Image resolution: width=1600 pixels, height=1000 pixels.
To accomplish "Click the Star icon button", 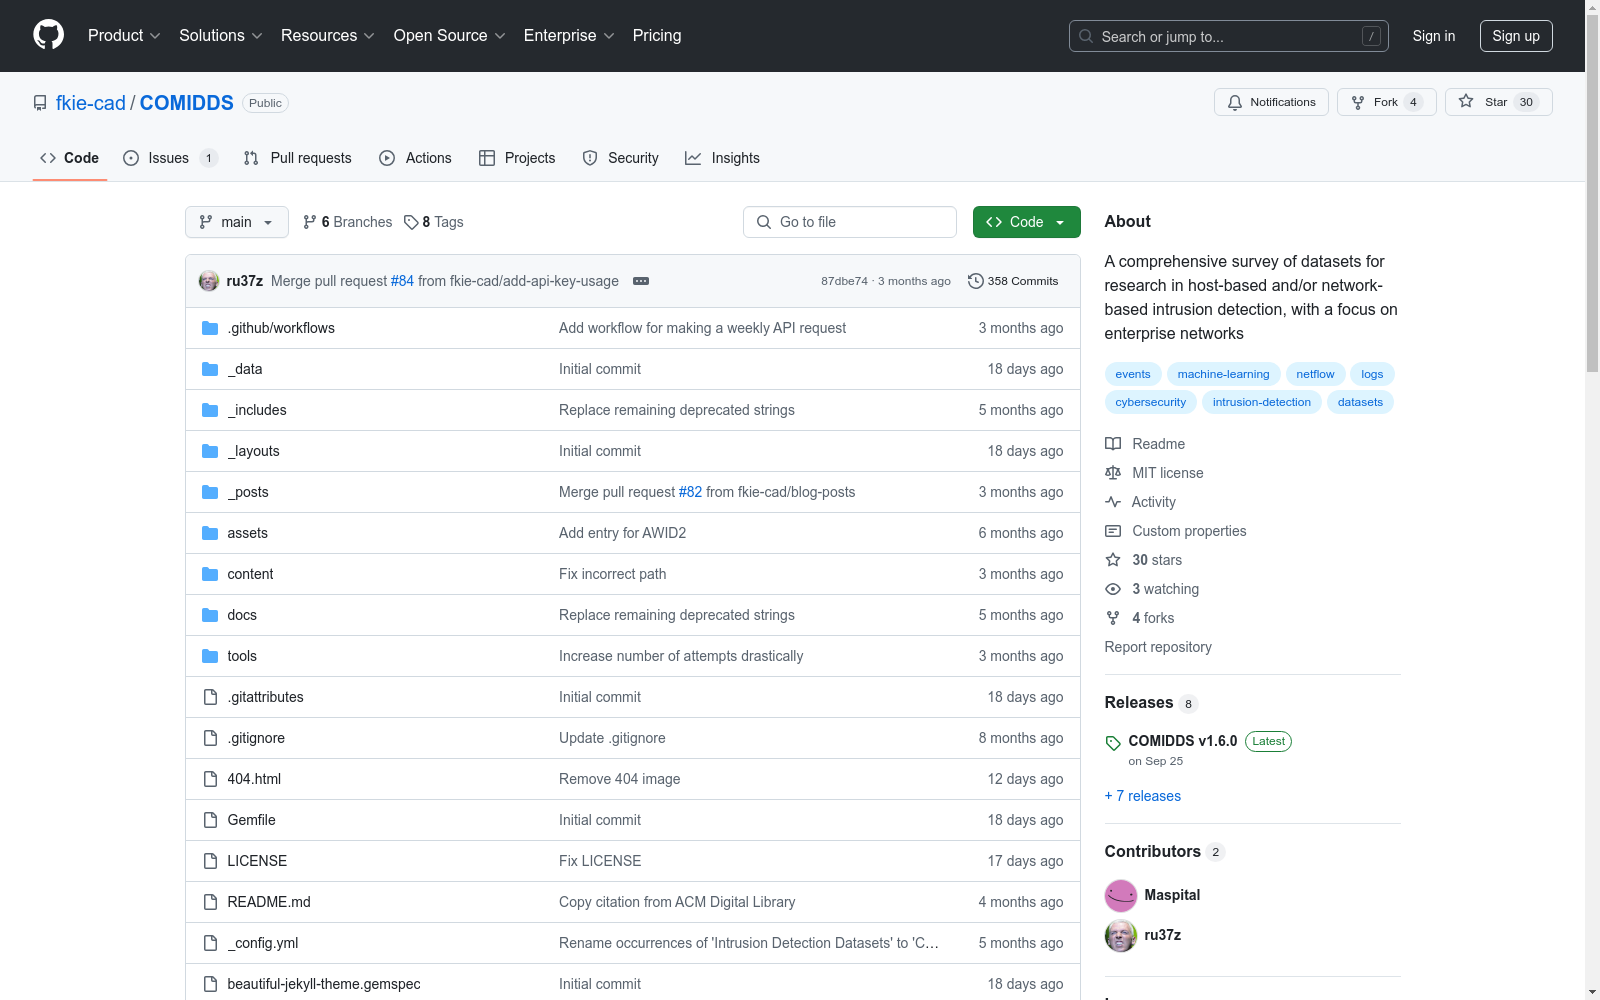I will pos(1467,102).
